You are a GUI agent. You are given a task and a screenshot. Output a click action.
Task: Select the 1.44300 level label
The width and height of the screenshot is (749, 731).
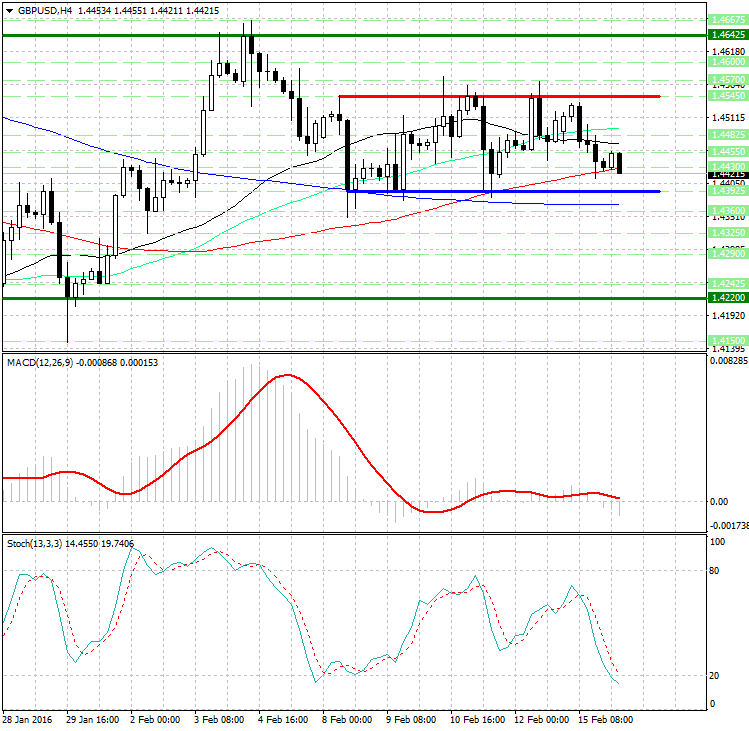coord(728,166)
